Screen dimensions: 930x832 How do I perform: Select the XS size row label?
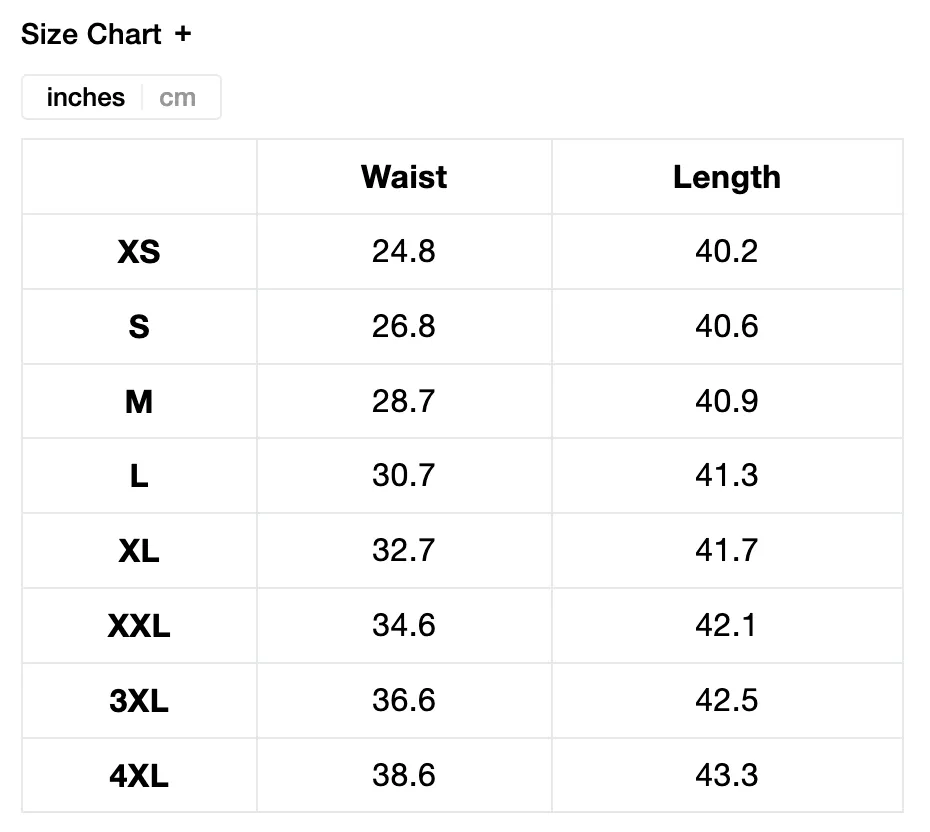tap(139, 251)
